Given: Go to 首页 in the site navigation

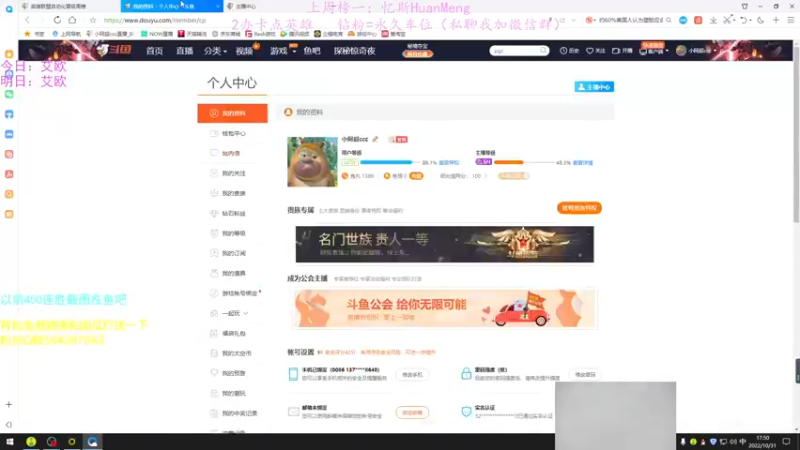Looking at the screenshot, I should pyautogui.click(x=155, y=51).
